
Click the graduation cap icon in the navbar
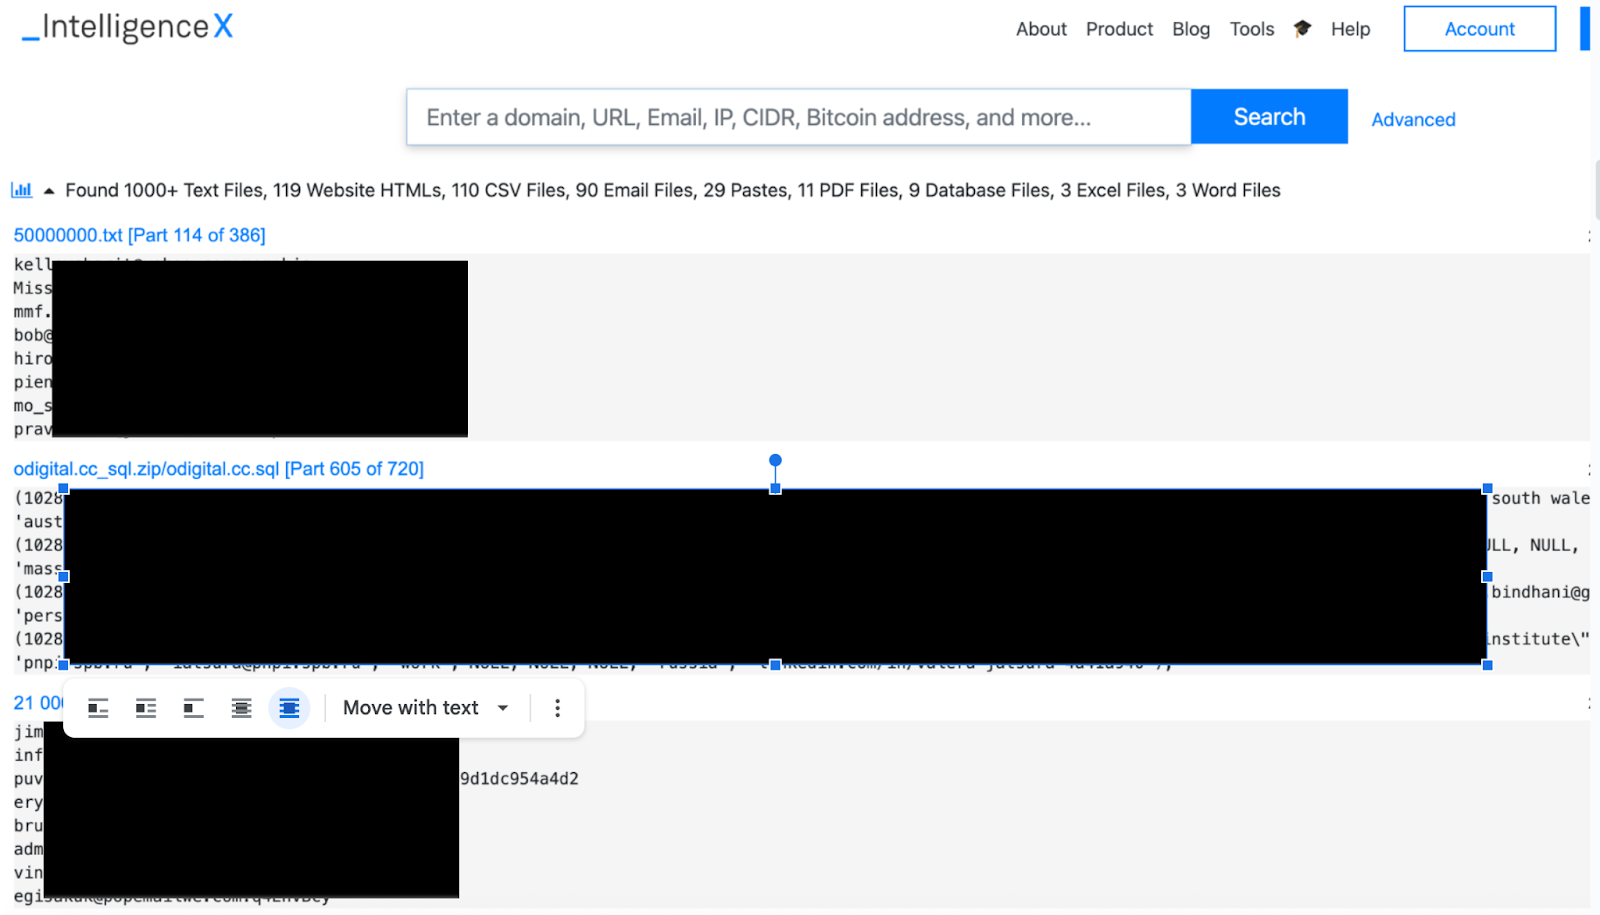pyautogui.click(x=1302, y=29)
